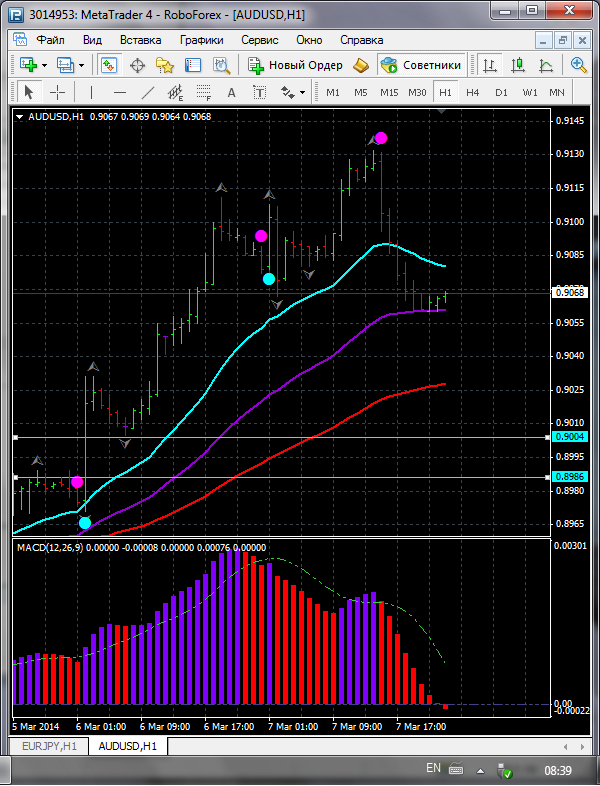This screenshot has height=786, width=600.
Task: Switch chart to candlesticks mode
Action: [x=518, y=65]
